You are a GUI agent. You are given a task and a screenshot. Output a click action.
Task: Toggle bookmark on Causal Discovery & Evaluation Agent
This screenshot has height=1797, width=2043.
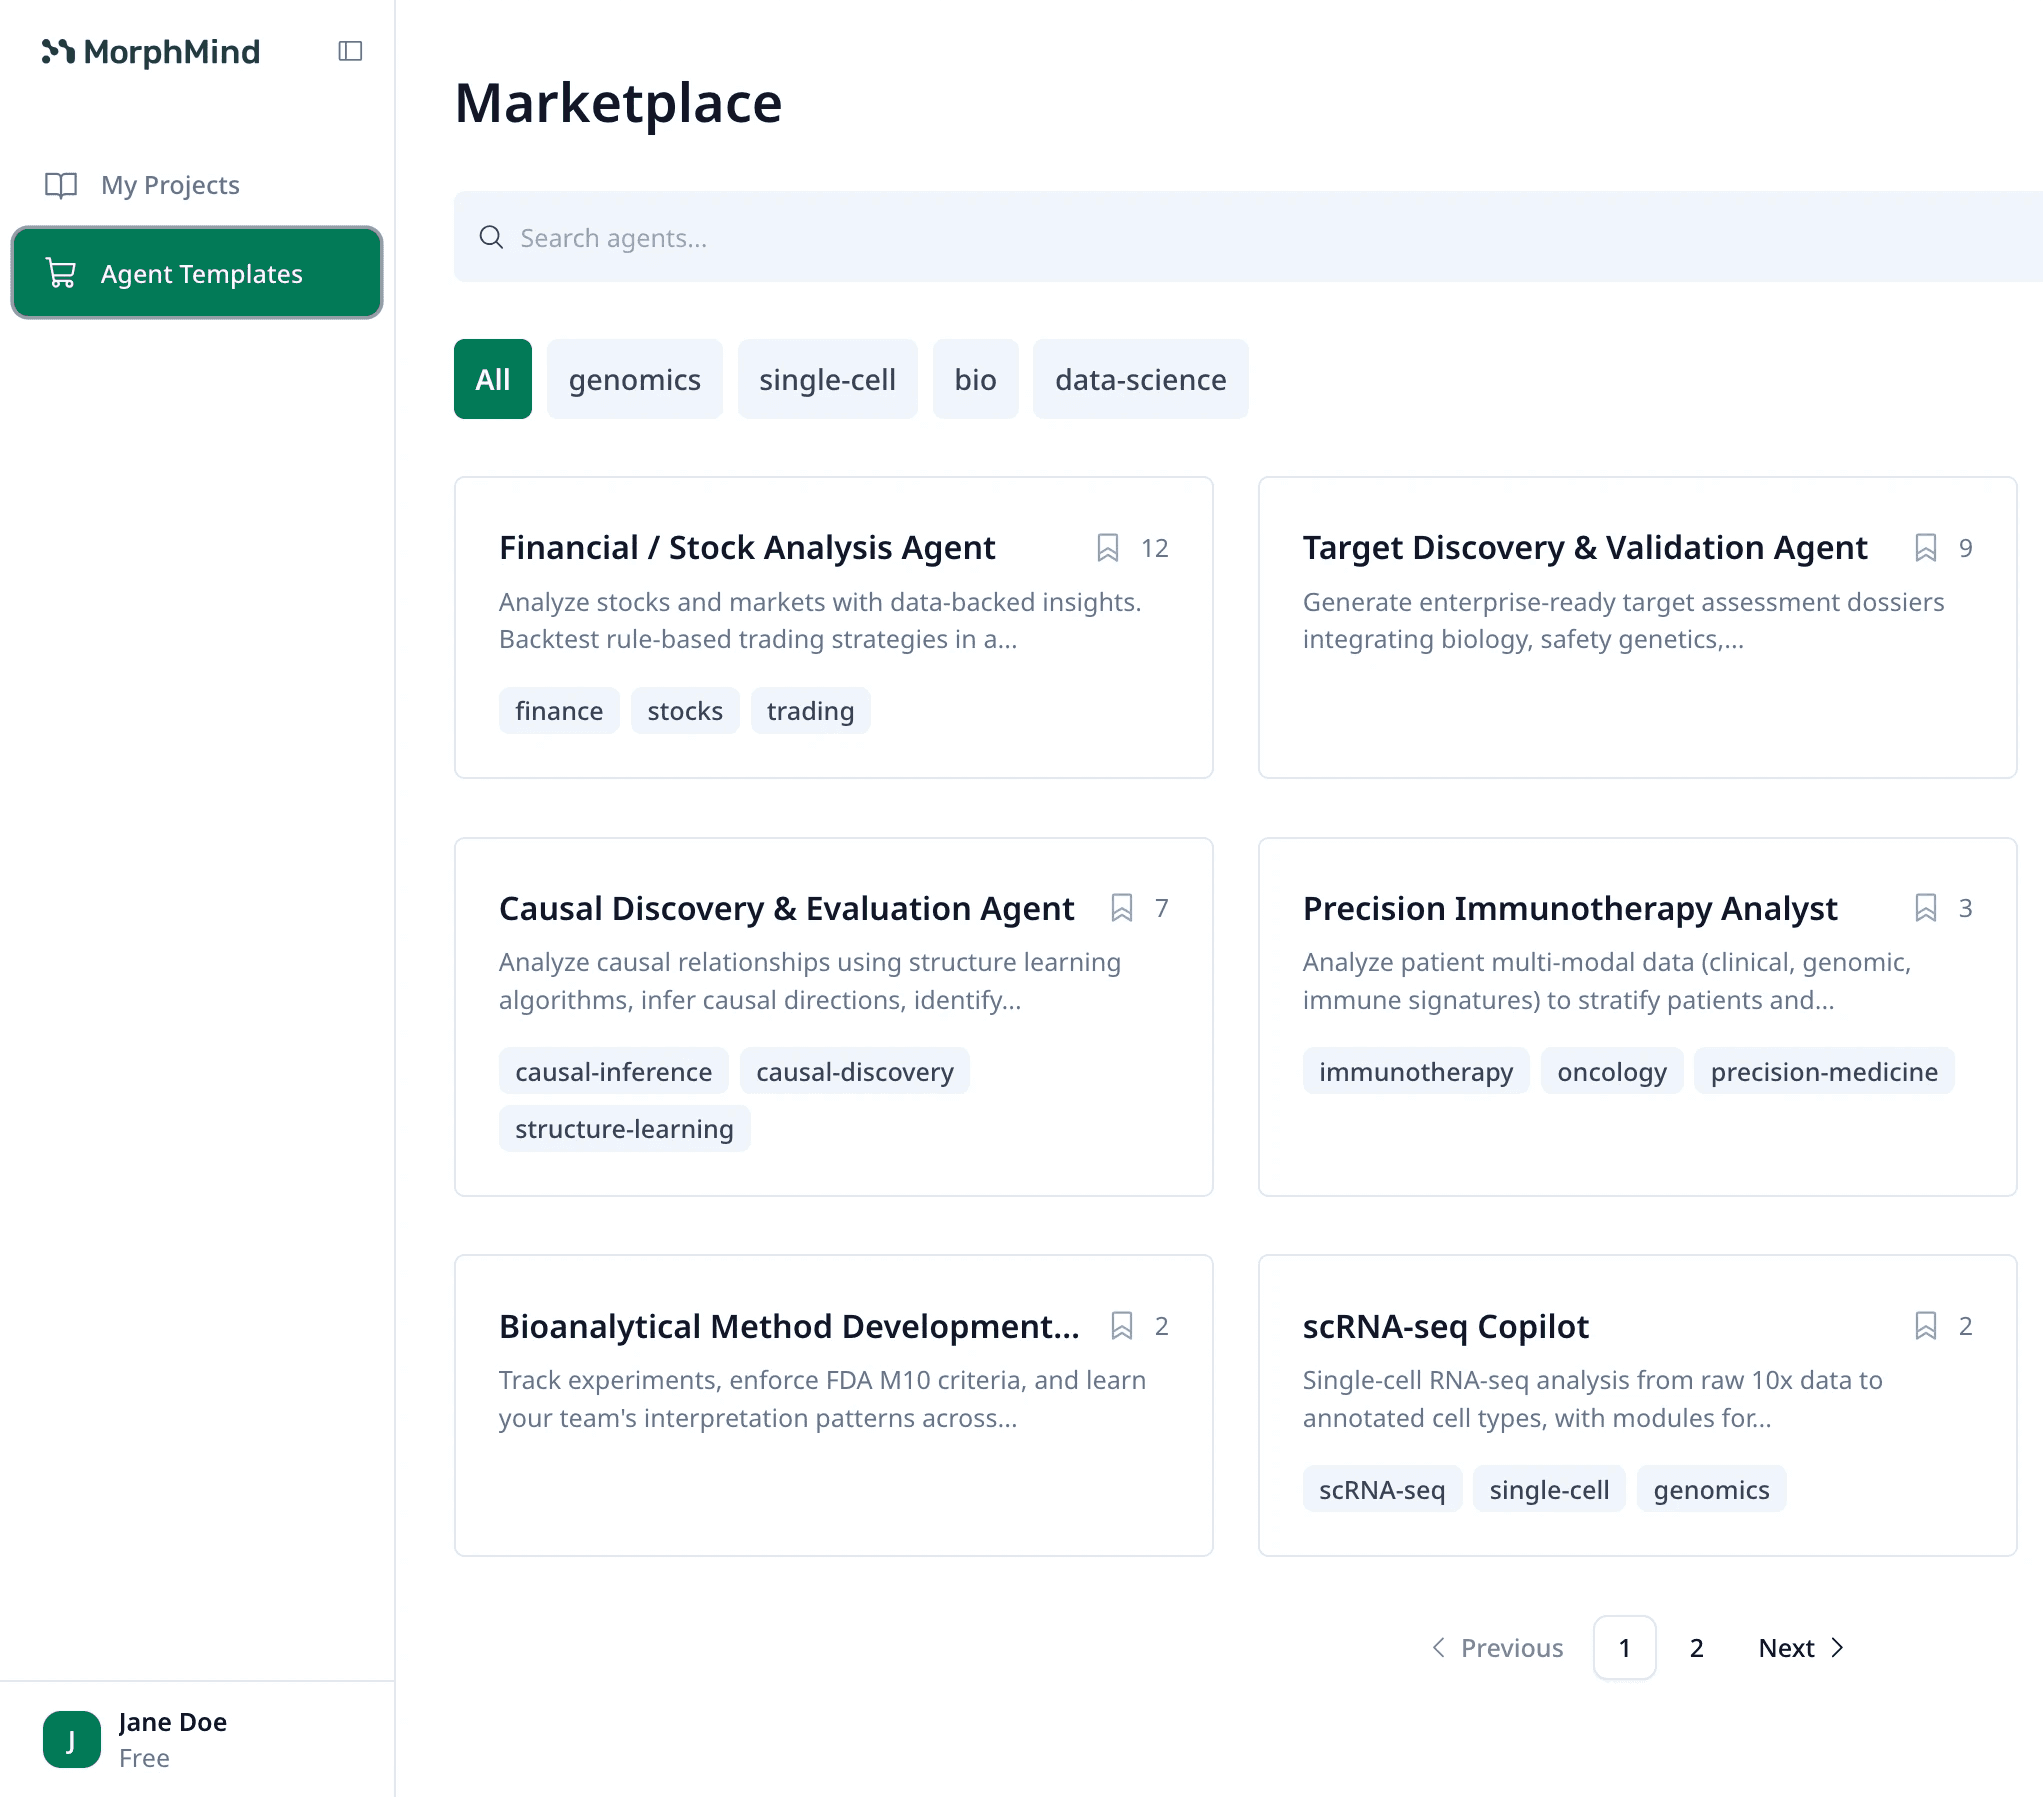[1121, 908]
